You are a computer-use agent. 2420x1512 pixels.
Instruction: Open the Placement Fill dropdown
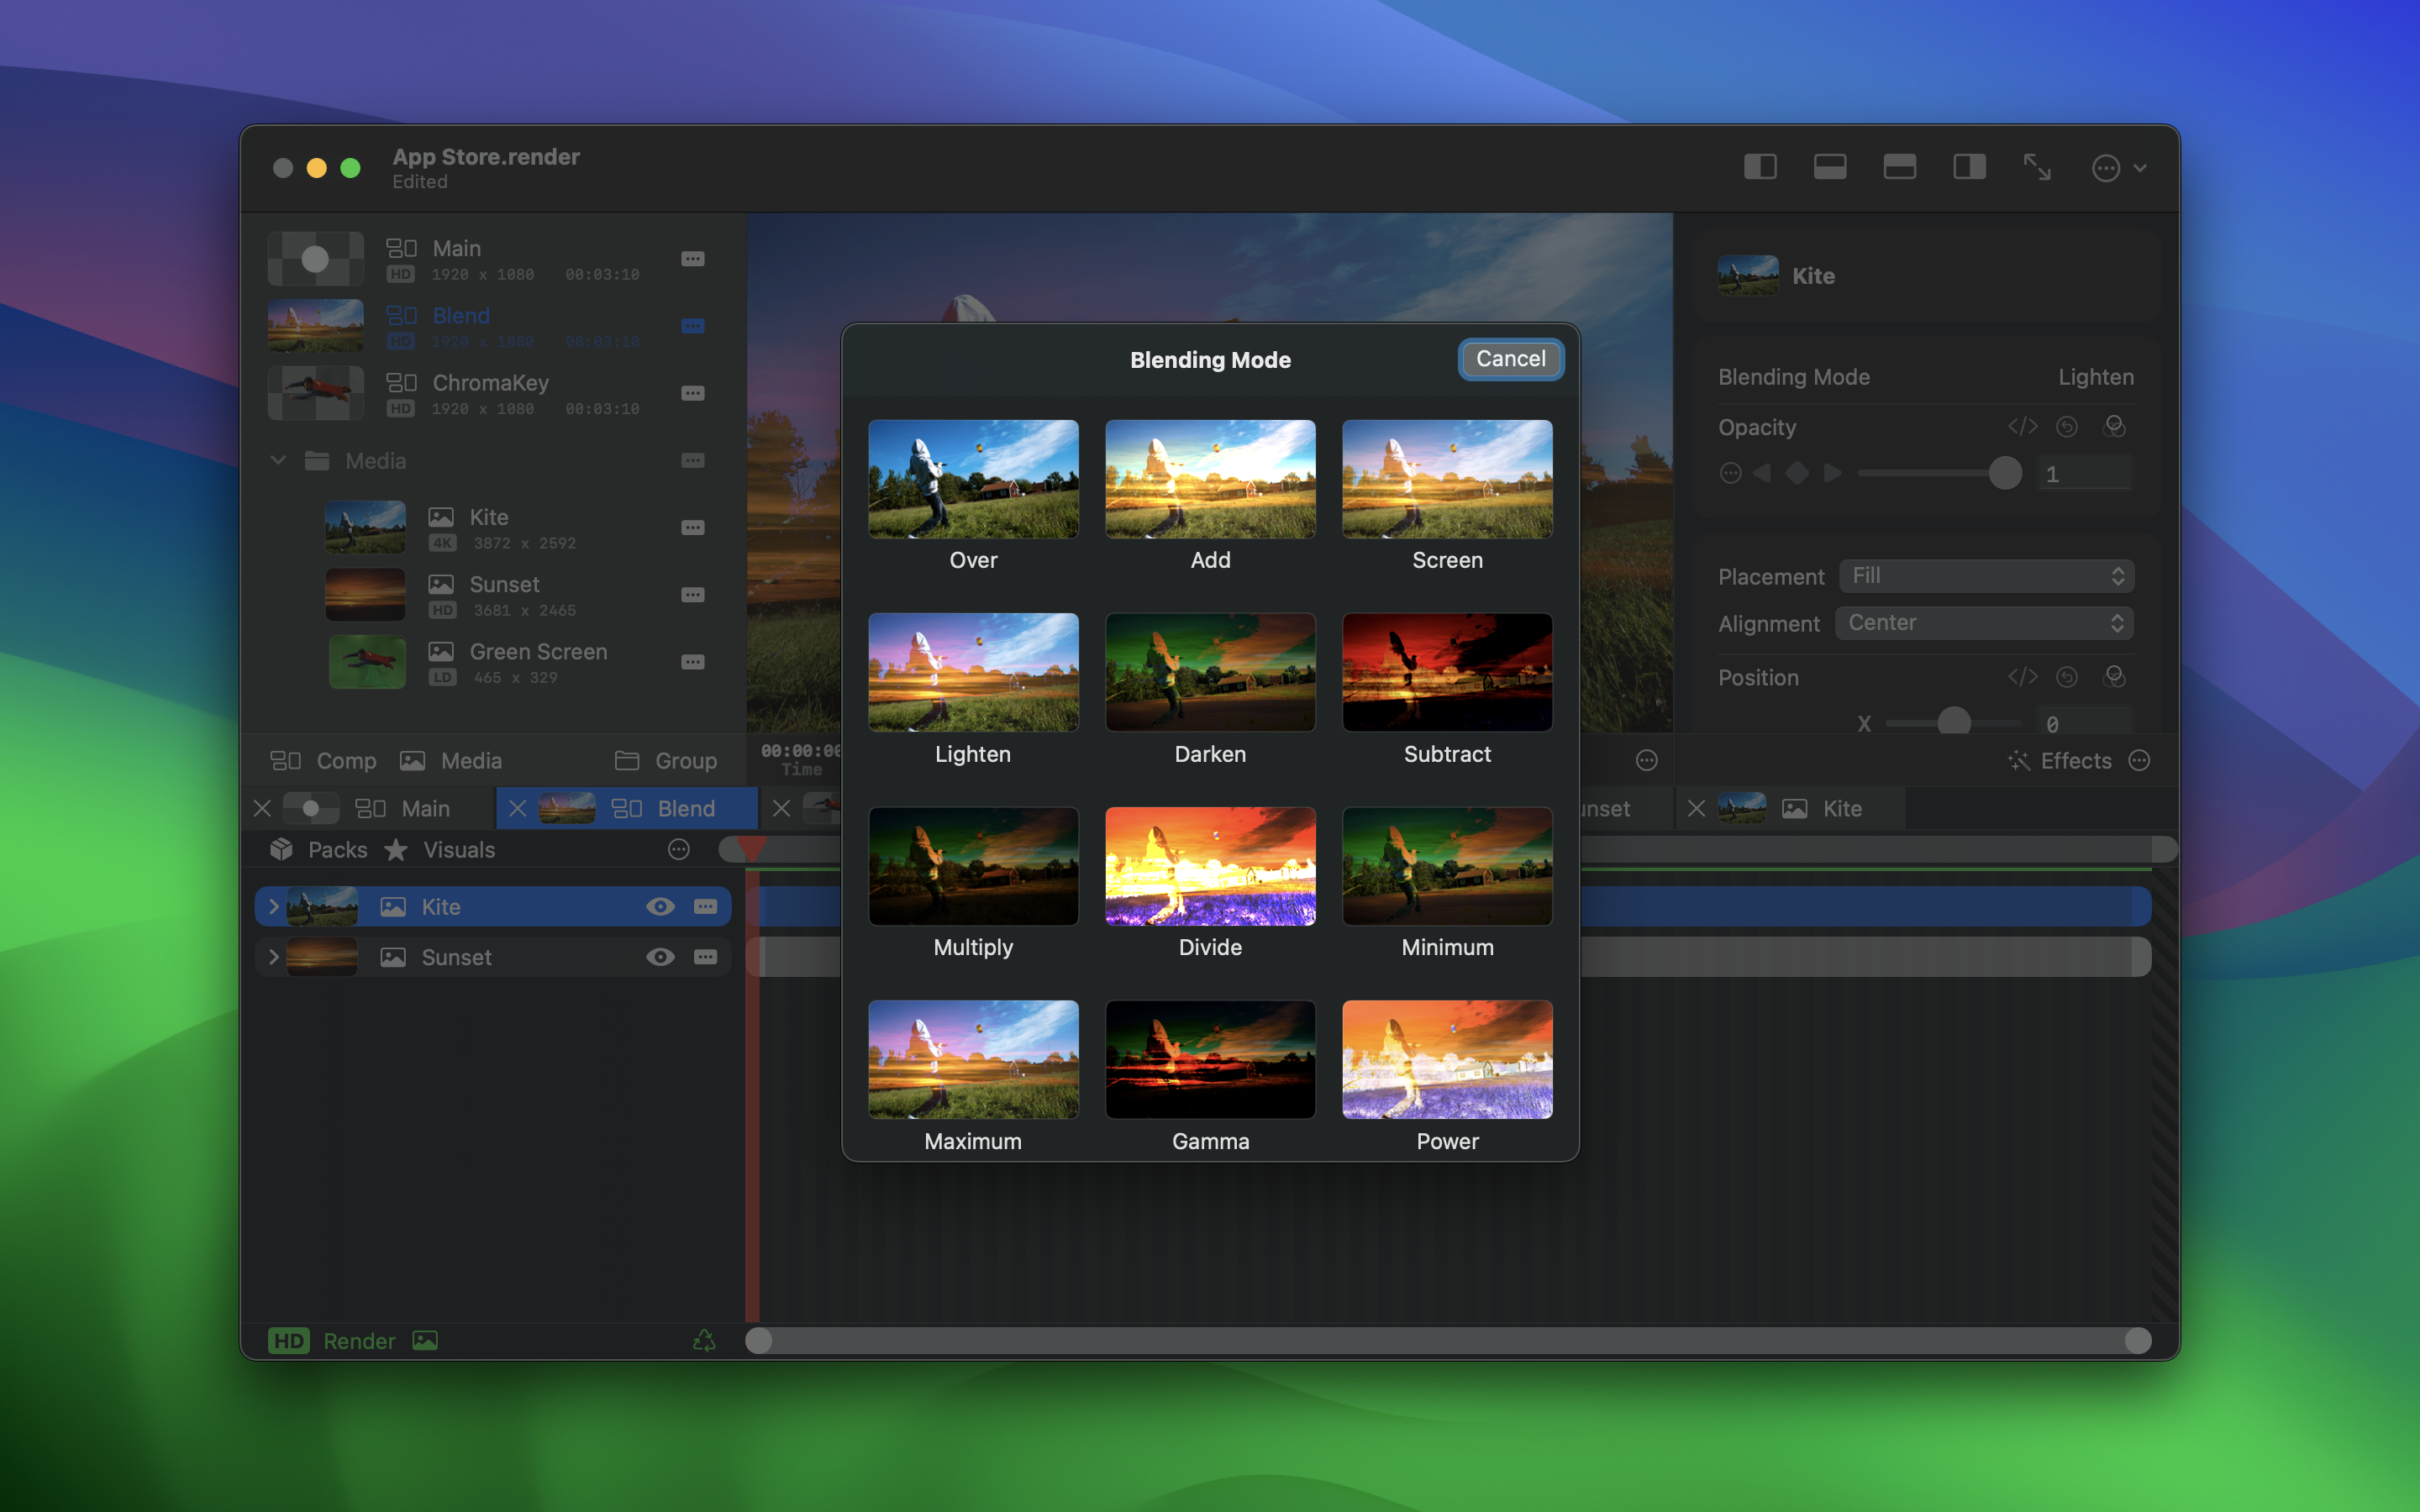pyautogui.click(x=1986, y=576)
